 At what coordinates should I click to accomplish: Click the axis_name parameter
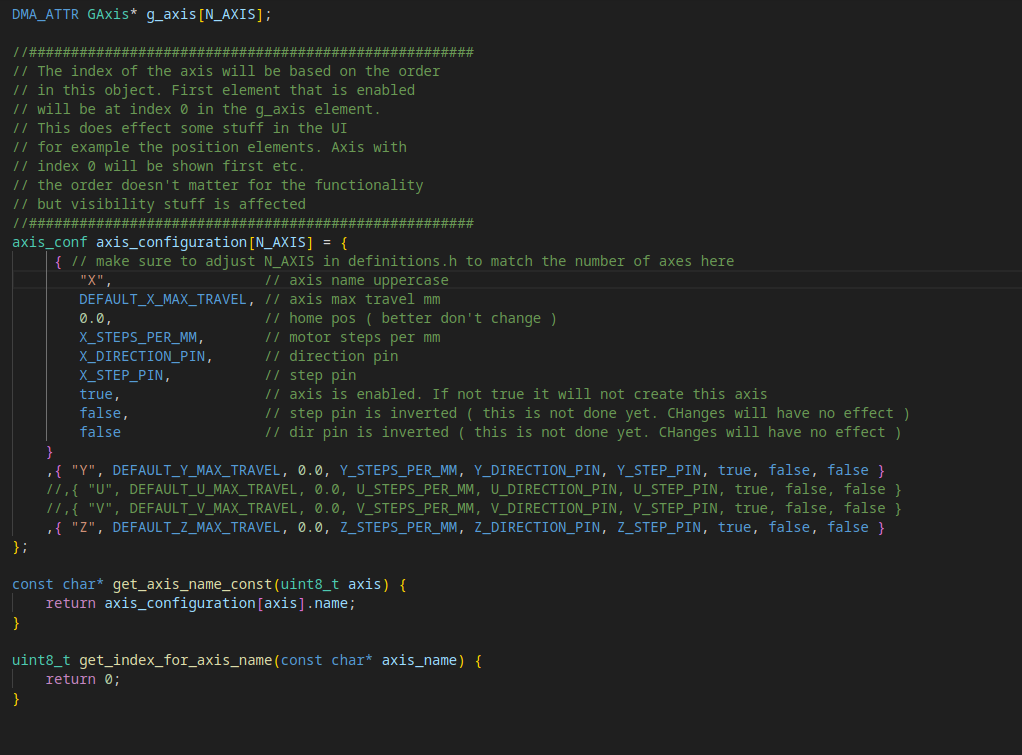419,660
